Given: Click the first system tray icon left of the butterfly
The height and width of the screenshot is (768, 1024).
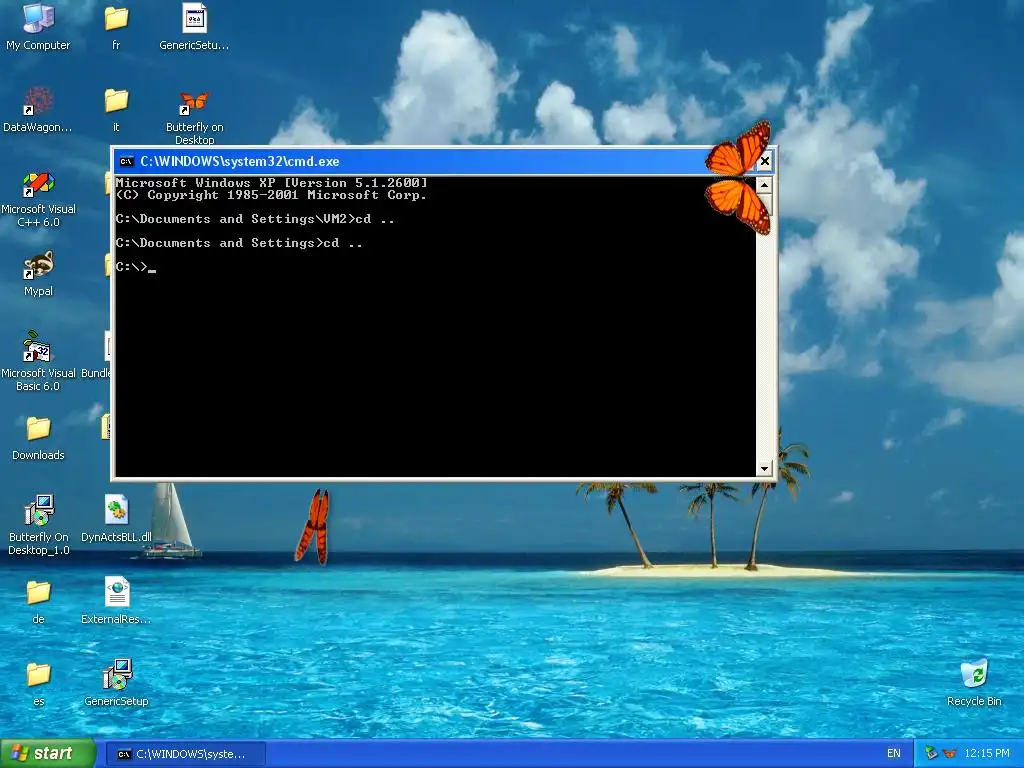Looking at the screenshot, I should tap(931, 753).
